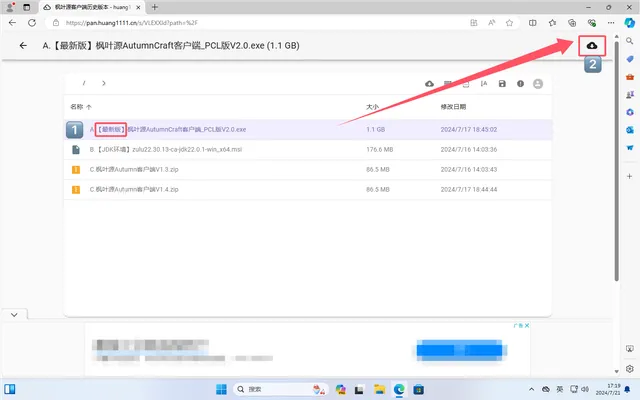Open the user account avatar icon
640x400 pixels.
(x=538, y=84)
